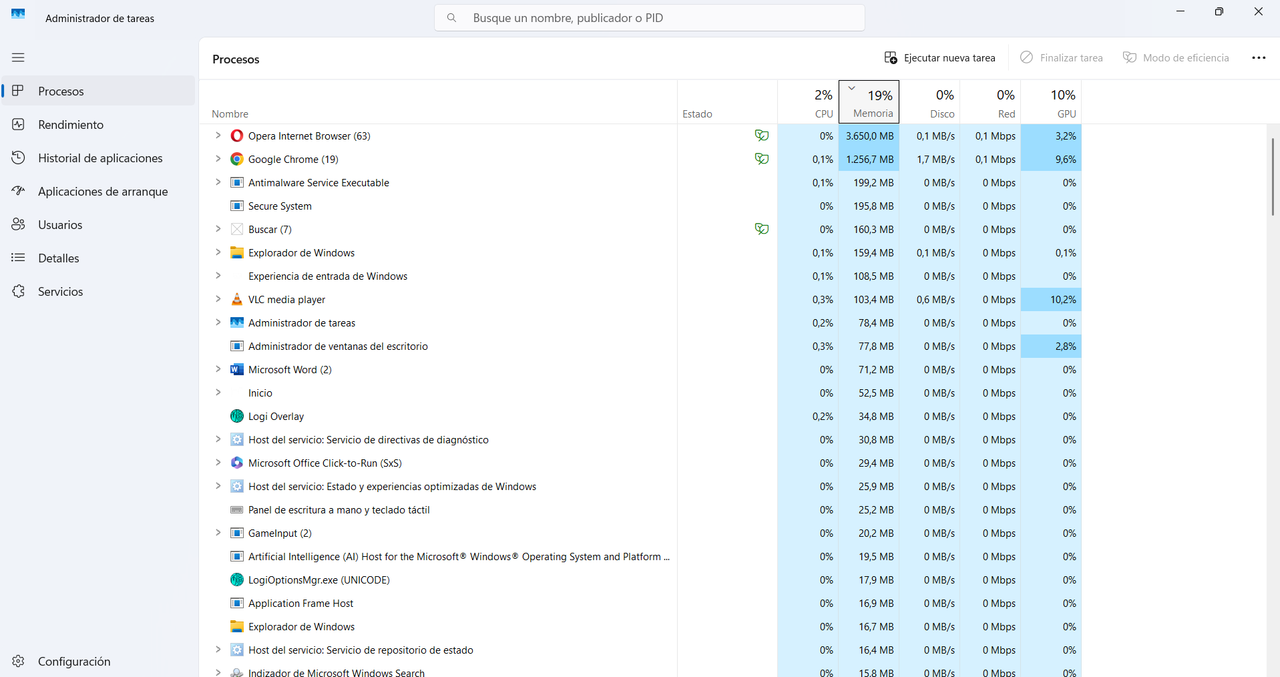Expand Experiencia de entrada de Windows row

coord(218,276)
